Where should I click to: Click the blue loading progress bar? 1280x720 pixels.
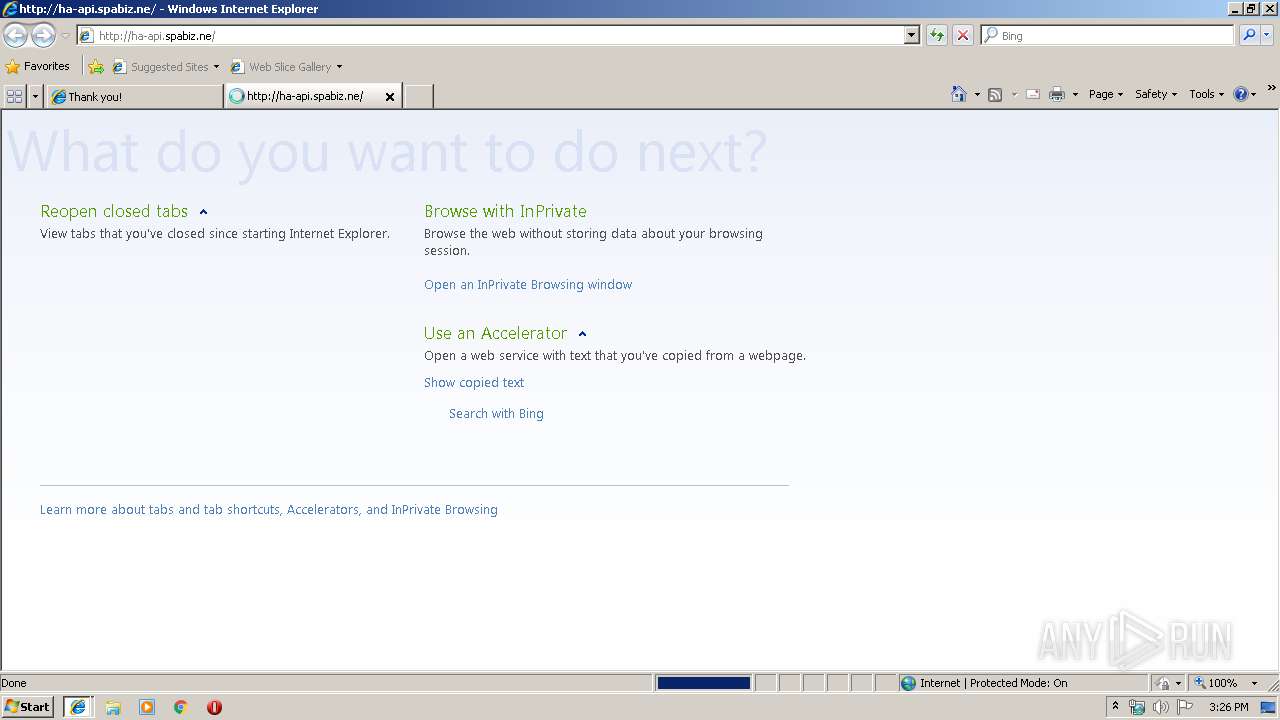coord(703,683)
